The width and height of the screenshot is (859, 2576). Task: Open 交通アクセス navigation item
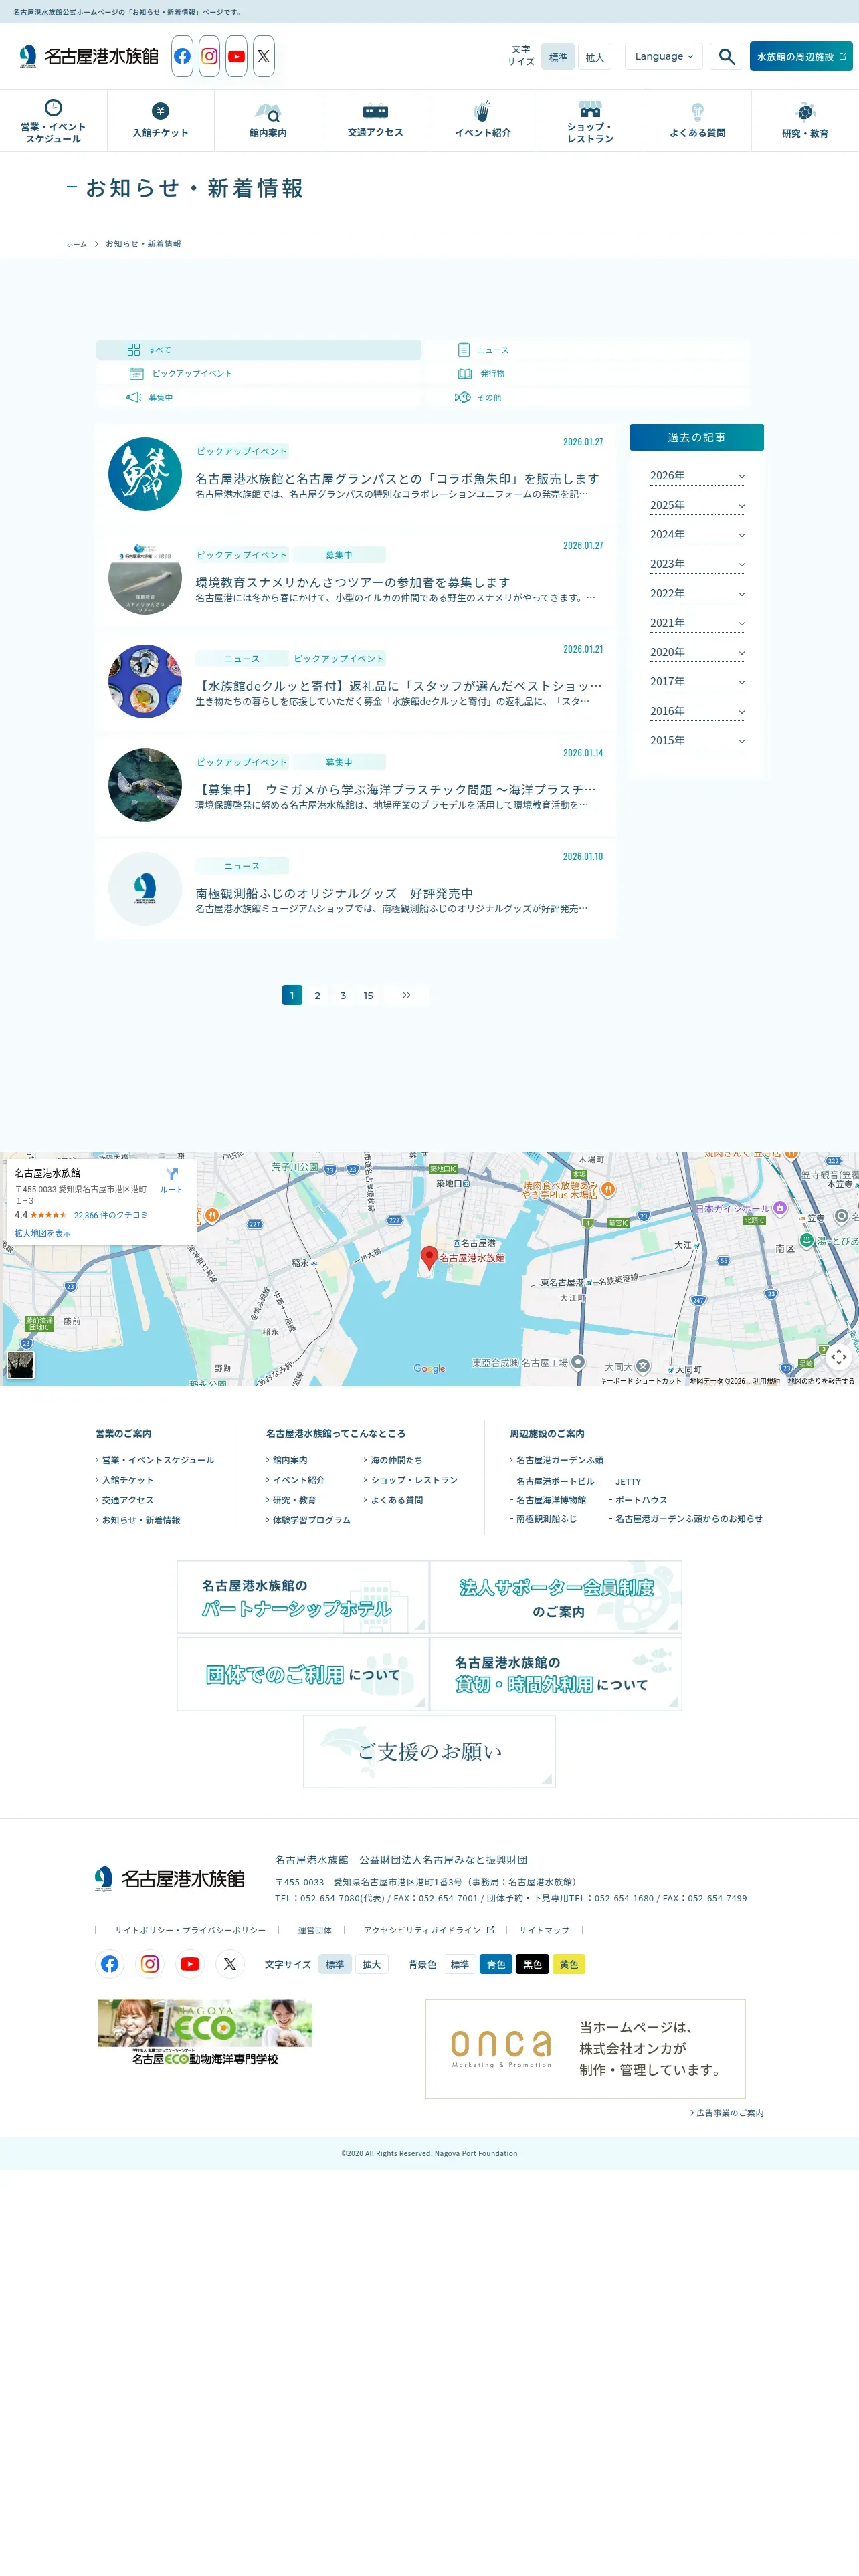(376, 121)
